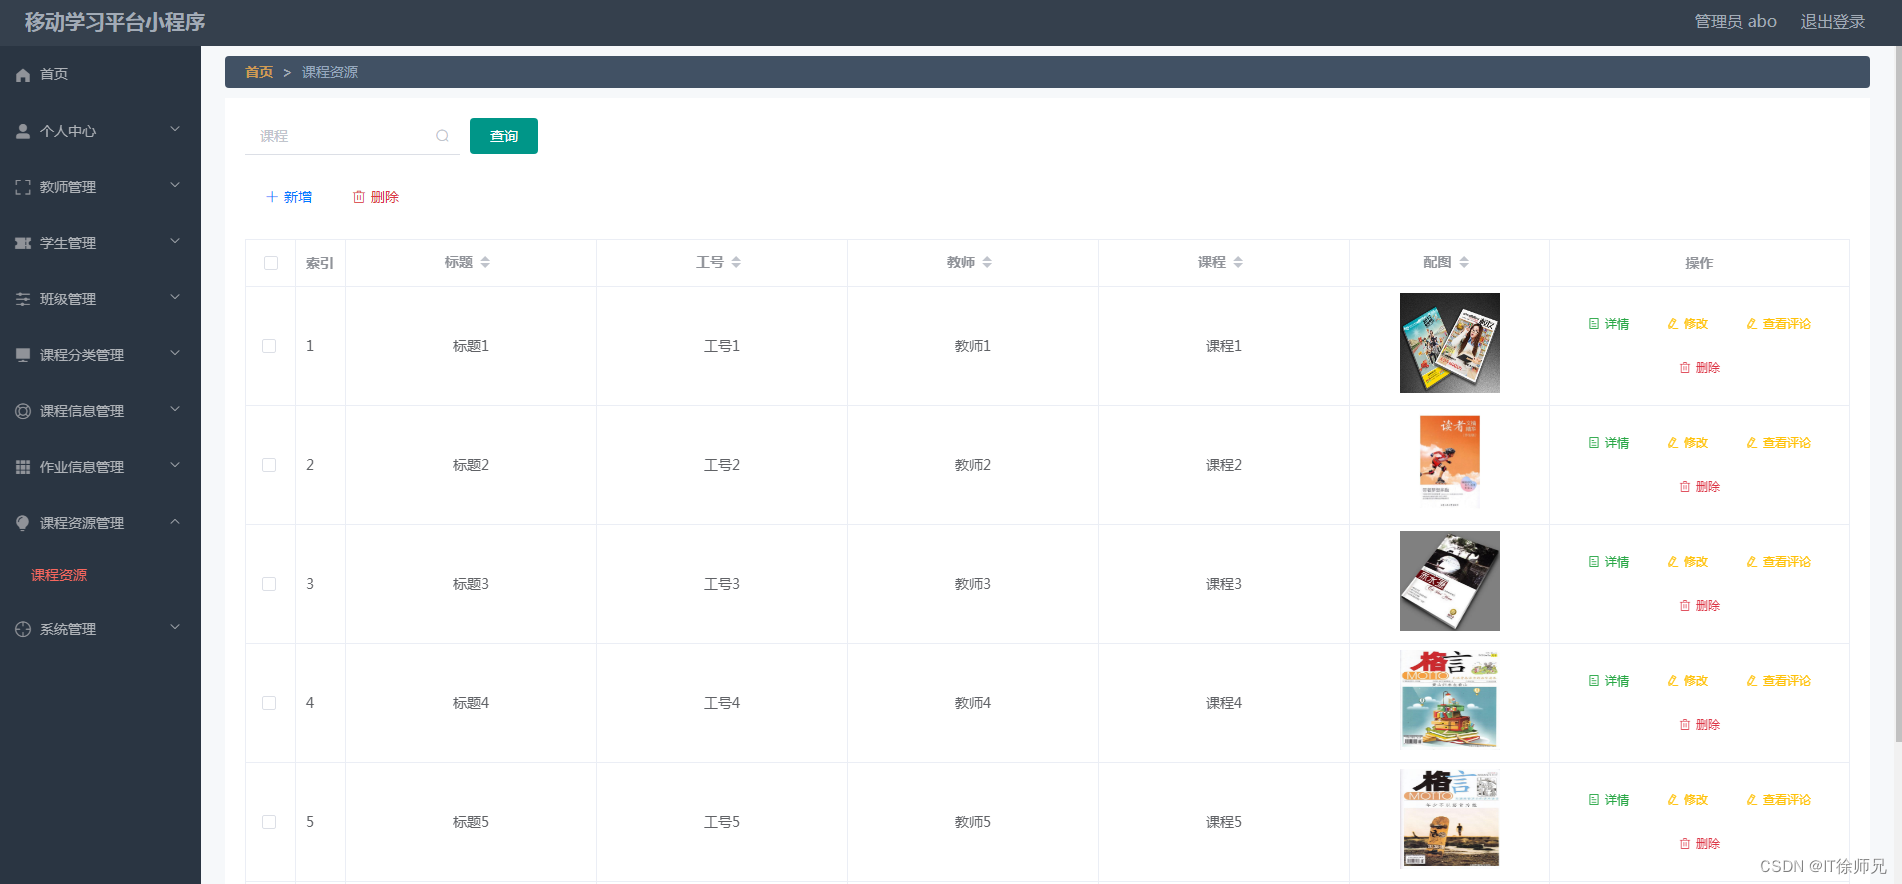Click the toolbar 删除 button above table
The height and width of the screenshot is (884, 1902).
[376, 197]
